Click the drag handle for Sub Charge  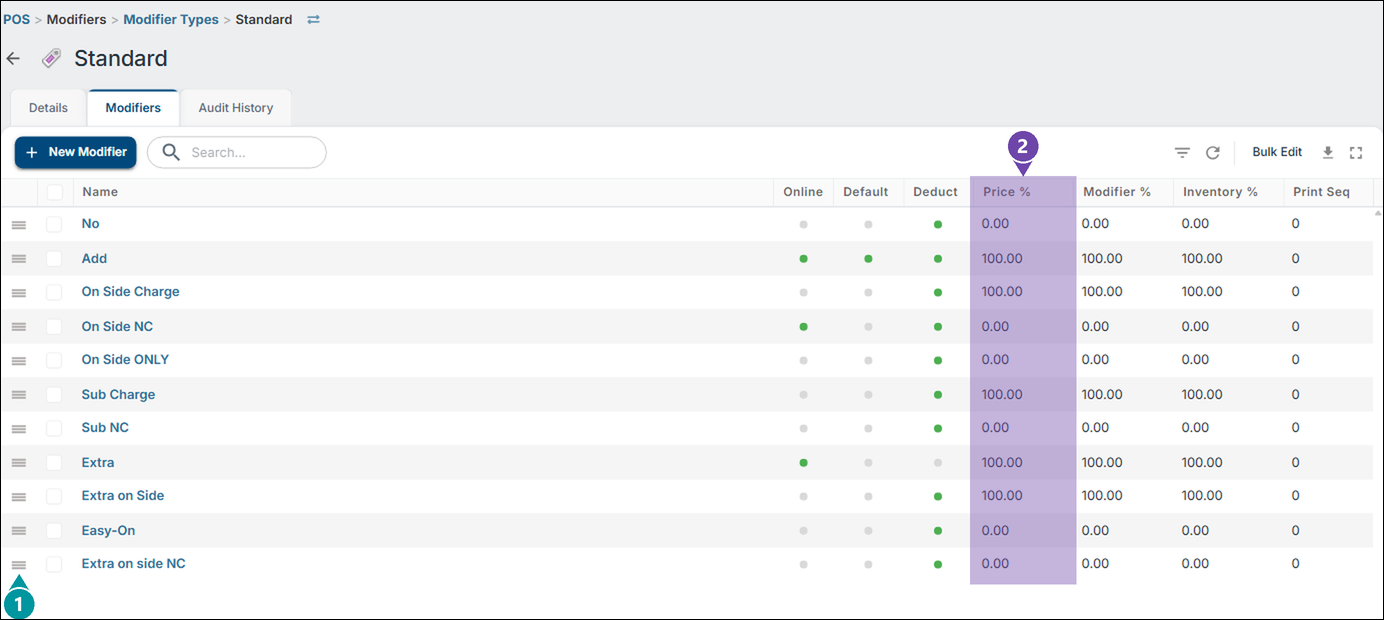pyautogui.click(x=19, y=395)
